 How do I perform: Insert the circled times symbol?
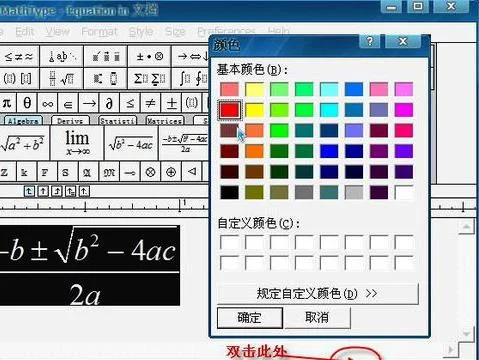point(150,172)
